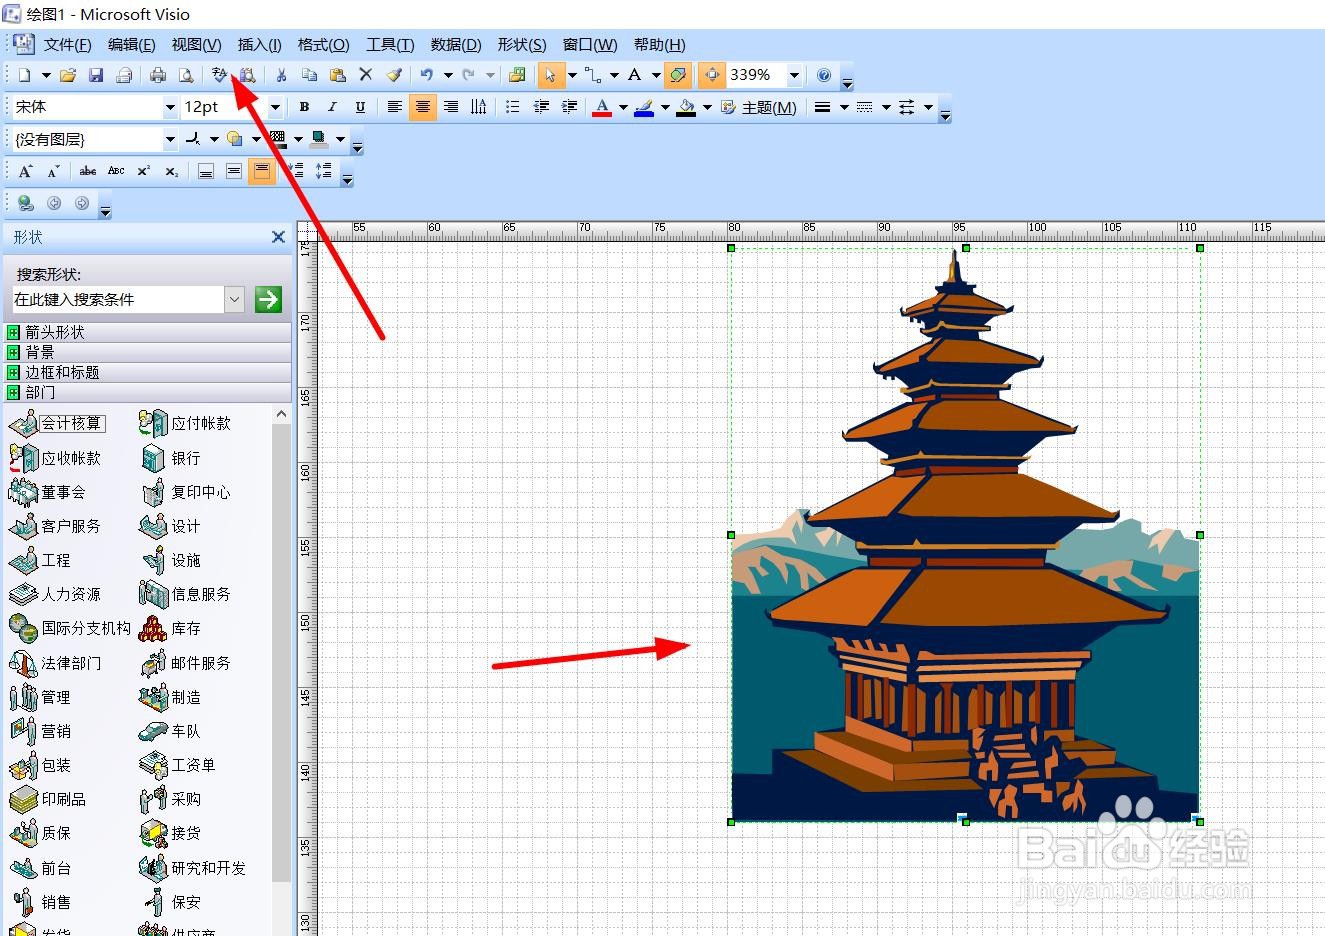Click the Research binoculars icon

[247, 75]
